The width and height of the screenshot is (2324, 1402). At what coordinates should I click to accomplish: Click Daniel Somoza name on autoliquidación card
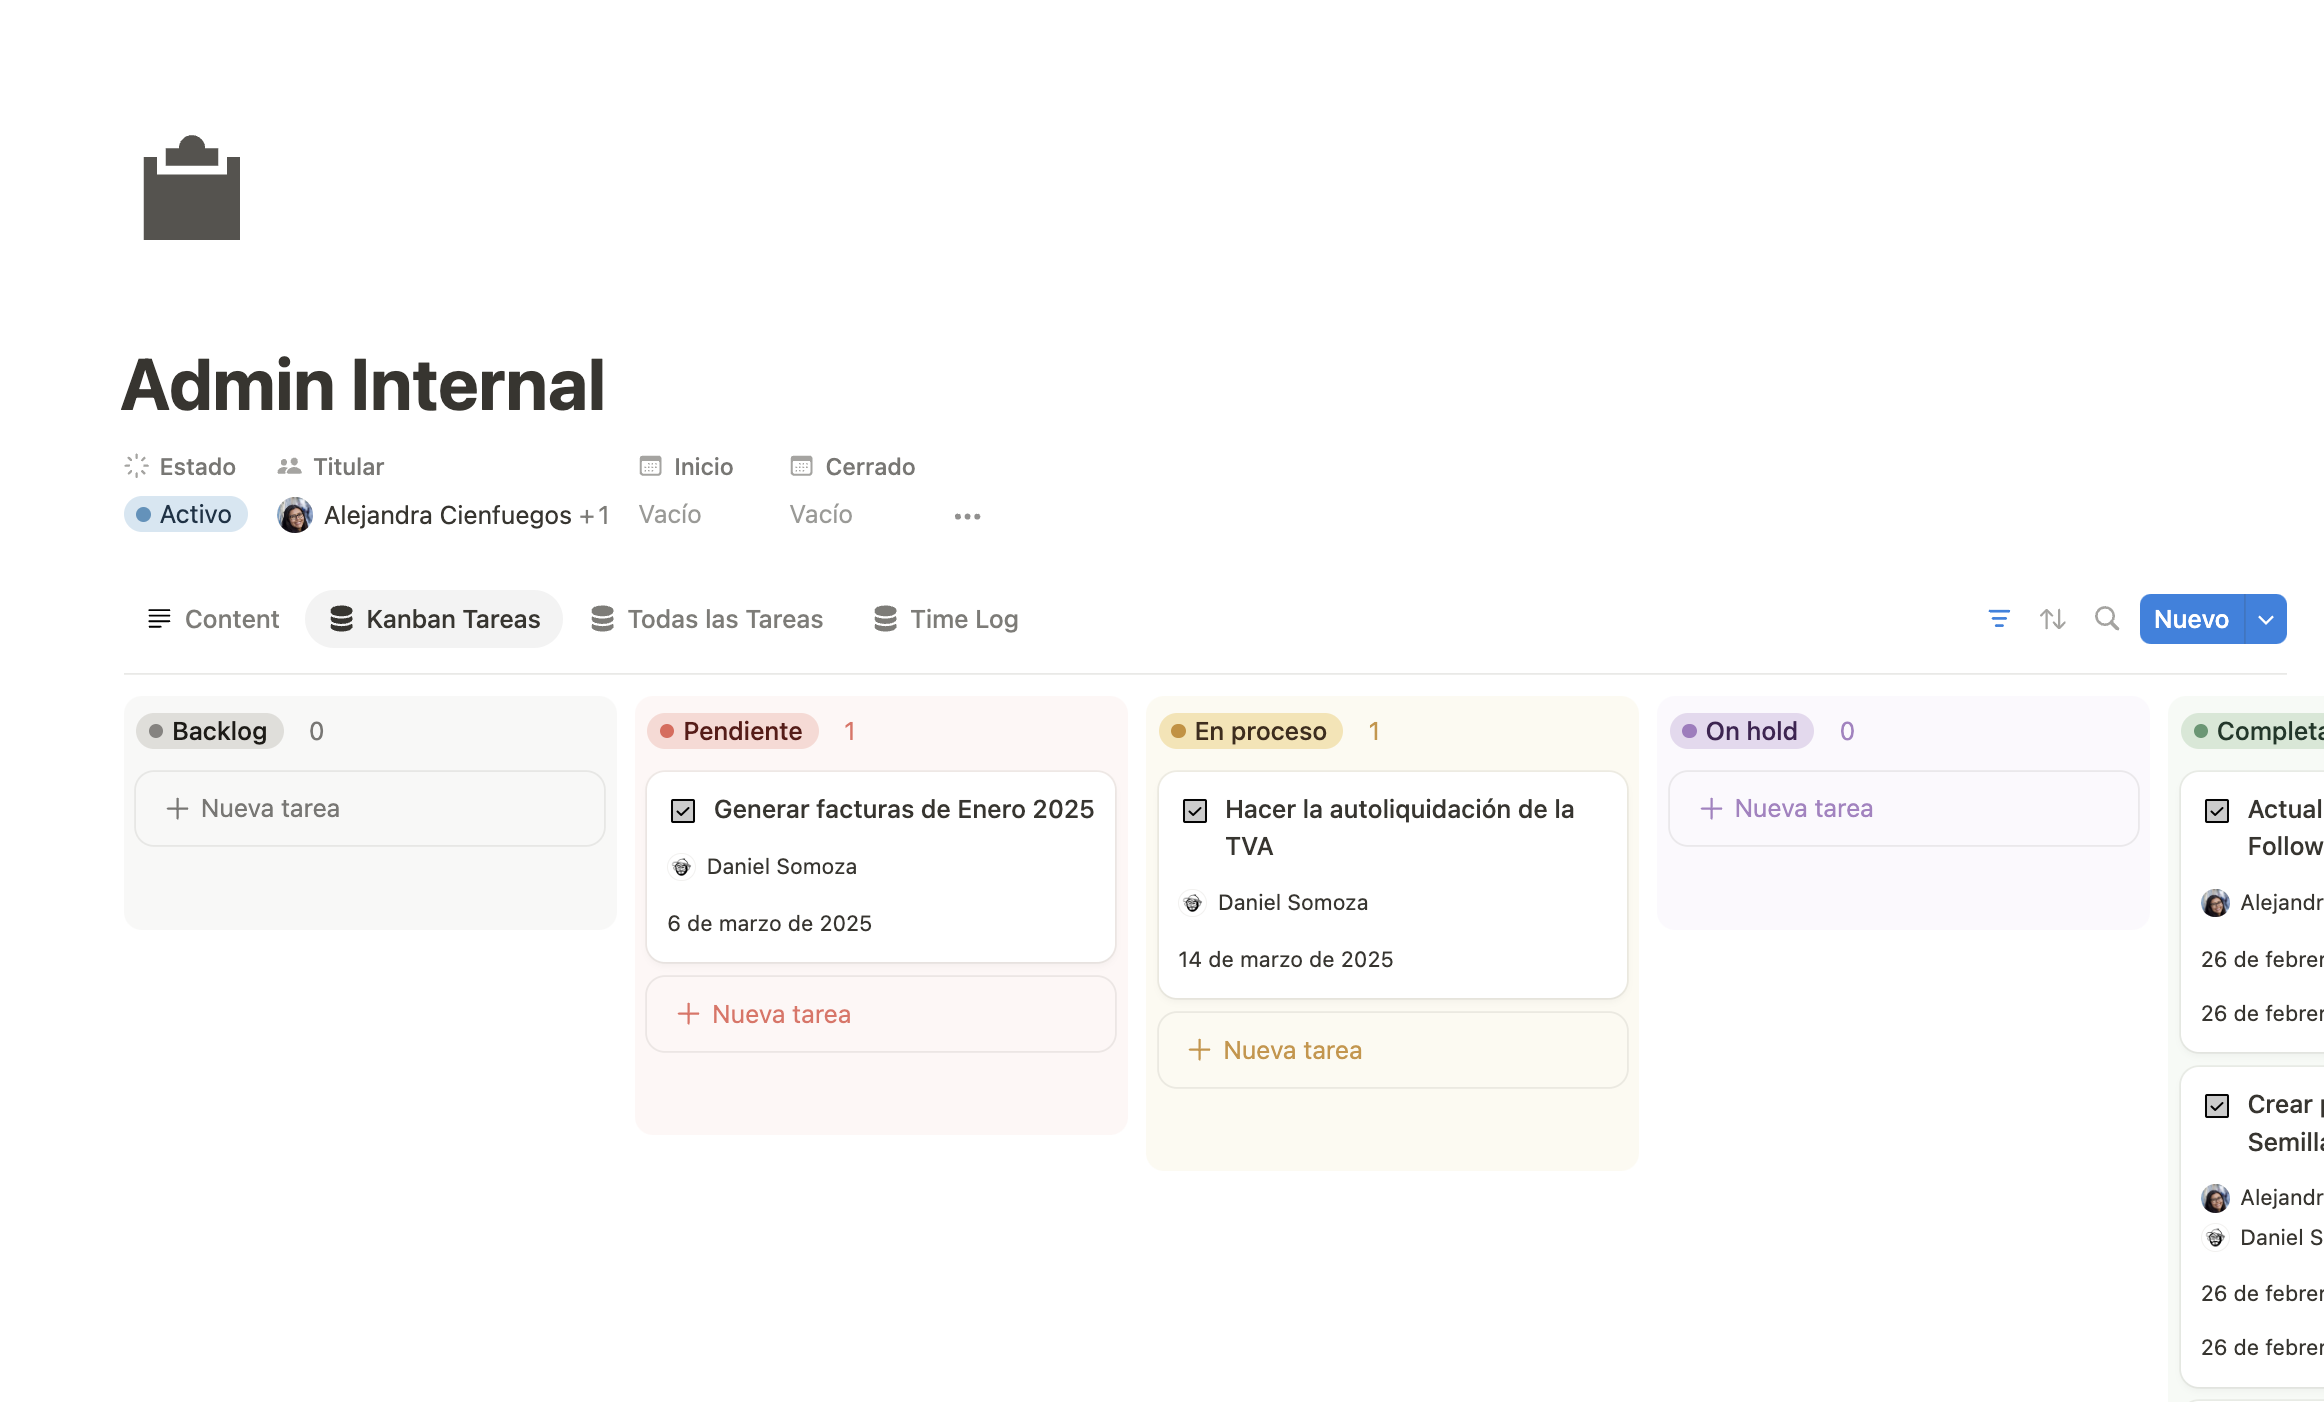point(1292,902)
